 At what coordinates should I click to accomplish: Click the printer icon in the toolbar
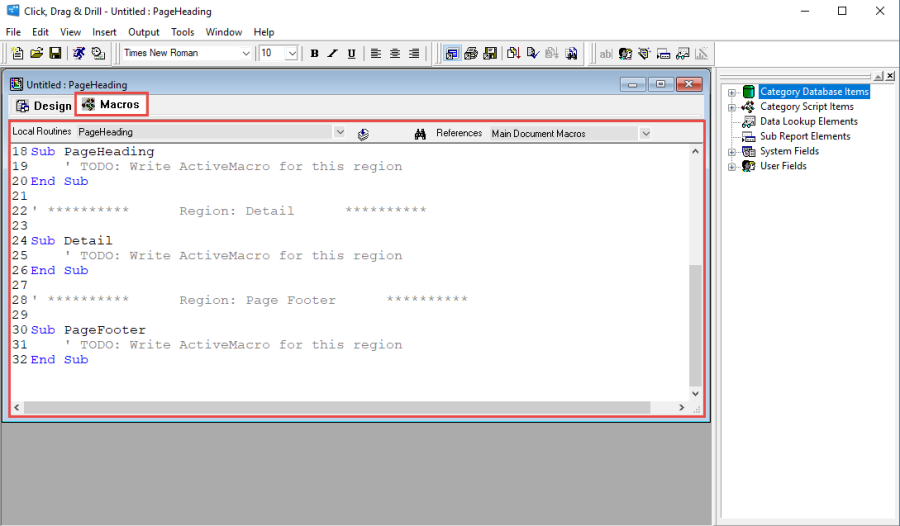coord(471,53)
